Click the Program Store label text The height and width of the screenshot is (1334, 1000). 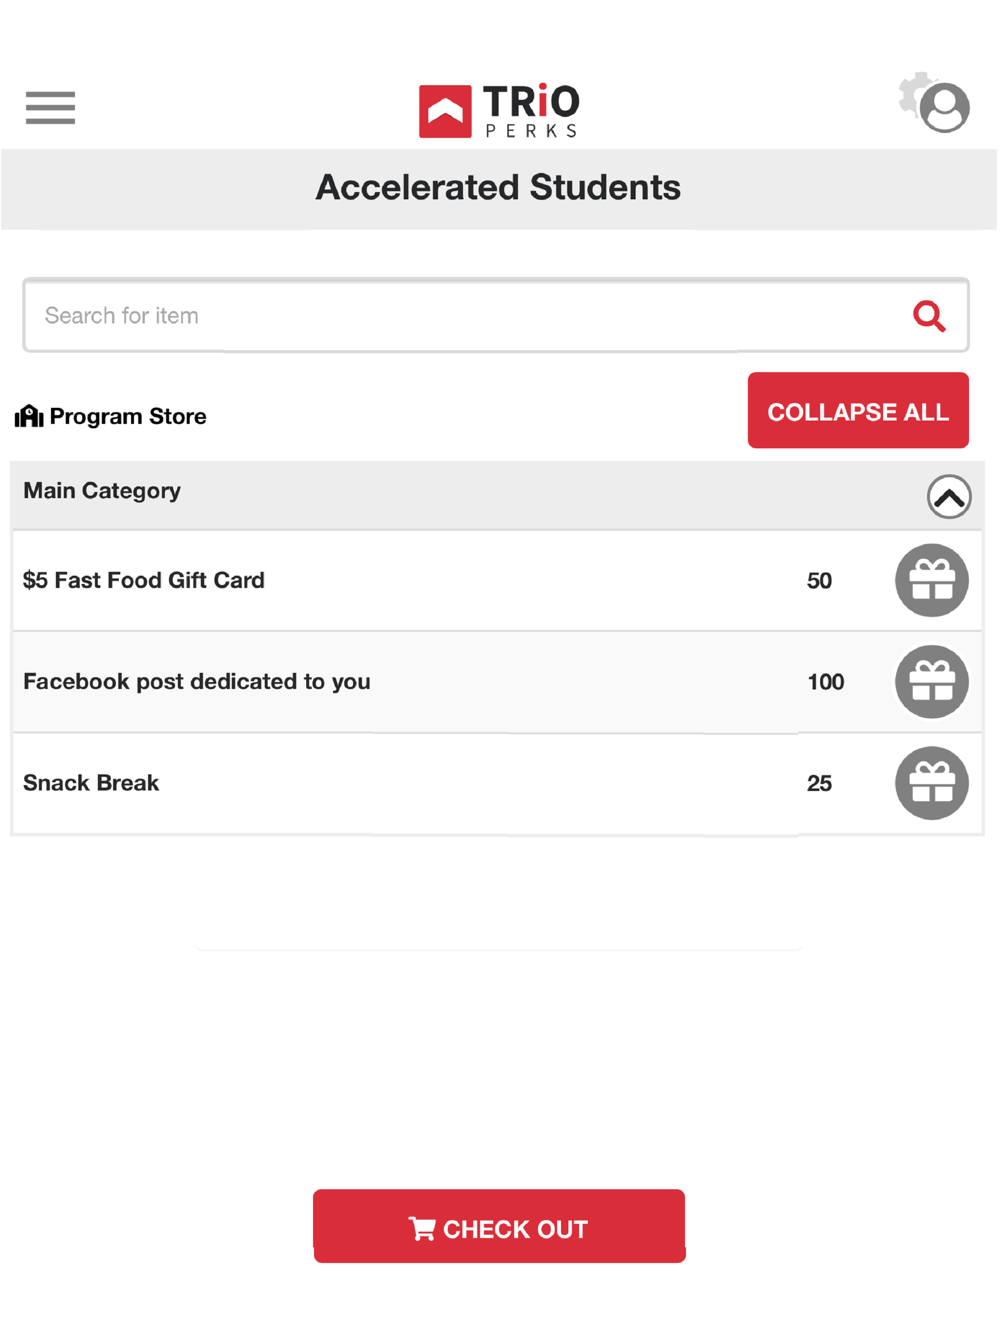coord(128,416)
